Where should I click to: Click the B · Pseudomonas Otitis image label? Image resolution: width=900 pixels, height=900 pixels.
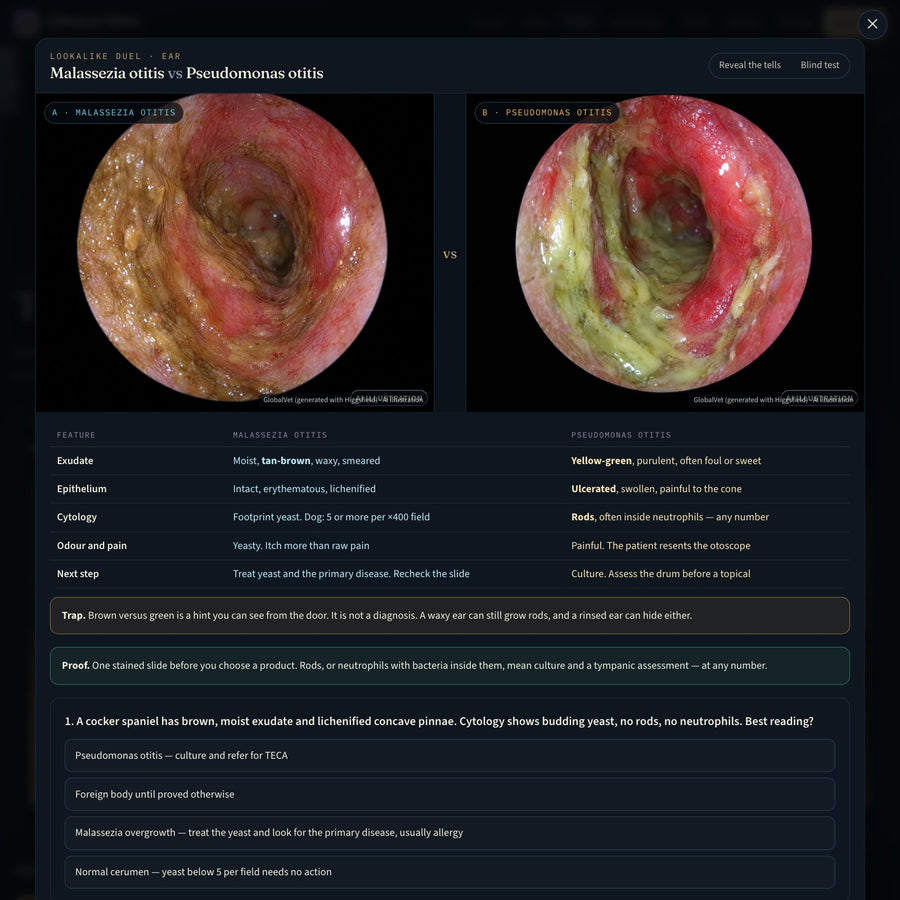(x=547, y=112)
